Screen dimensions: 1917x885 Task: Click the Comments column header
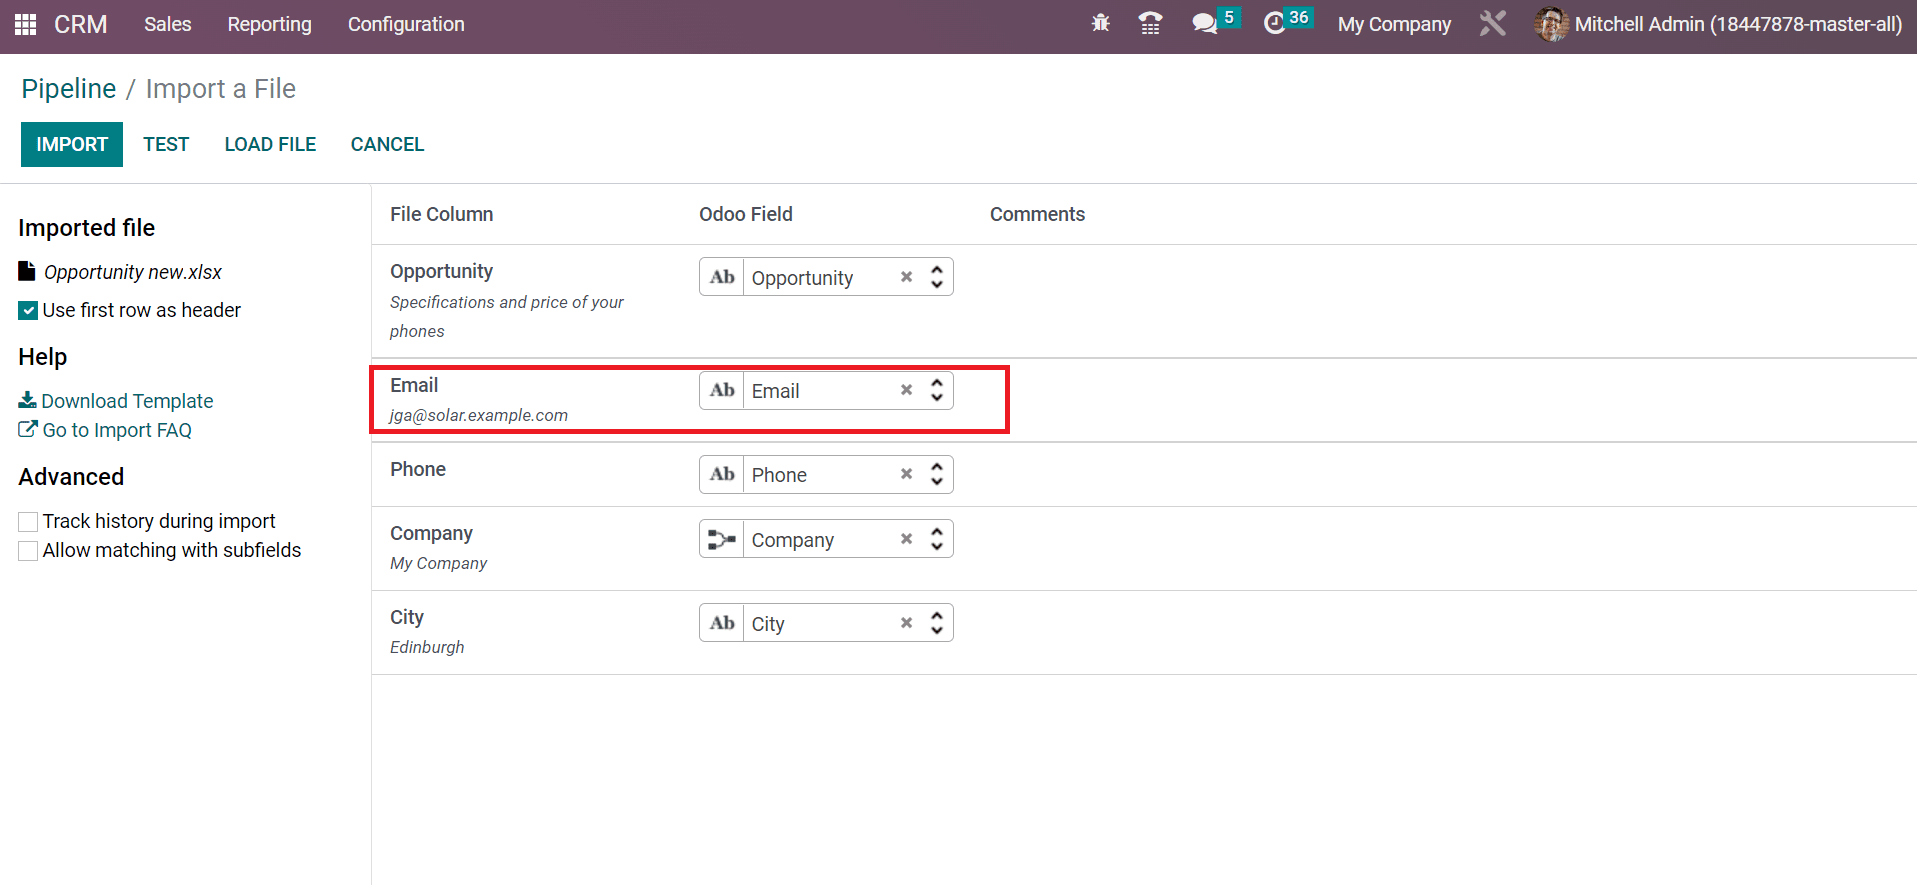(1037, 214)
